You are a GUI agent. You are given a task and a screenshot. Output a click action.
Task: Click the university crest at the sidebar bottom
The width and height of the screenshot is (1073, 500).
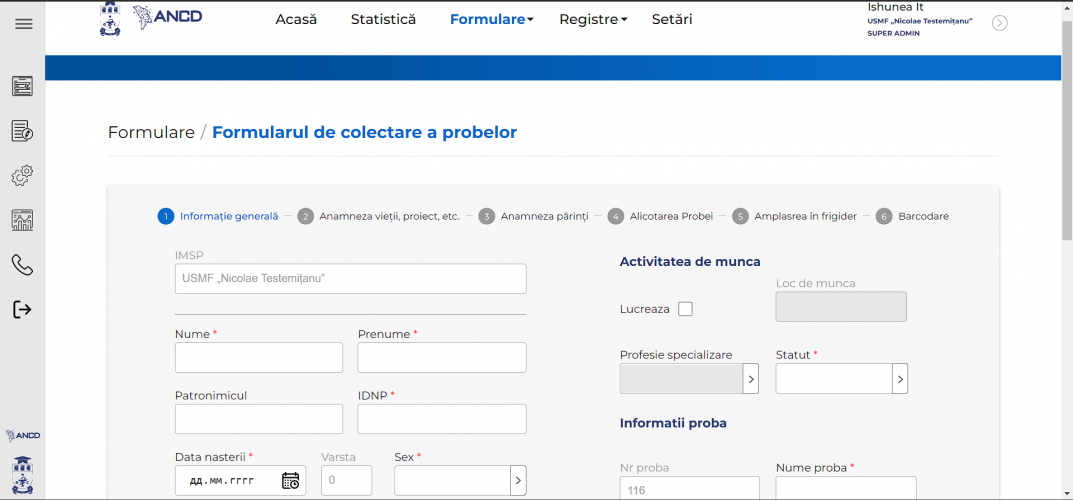(23, 475)
